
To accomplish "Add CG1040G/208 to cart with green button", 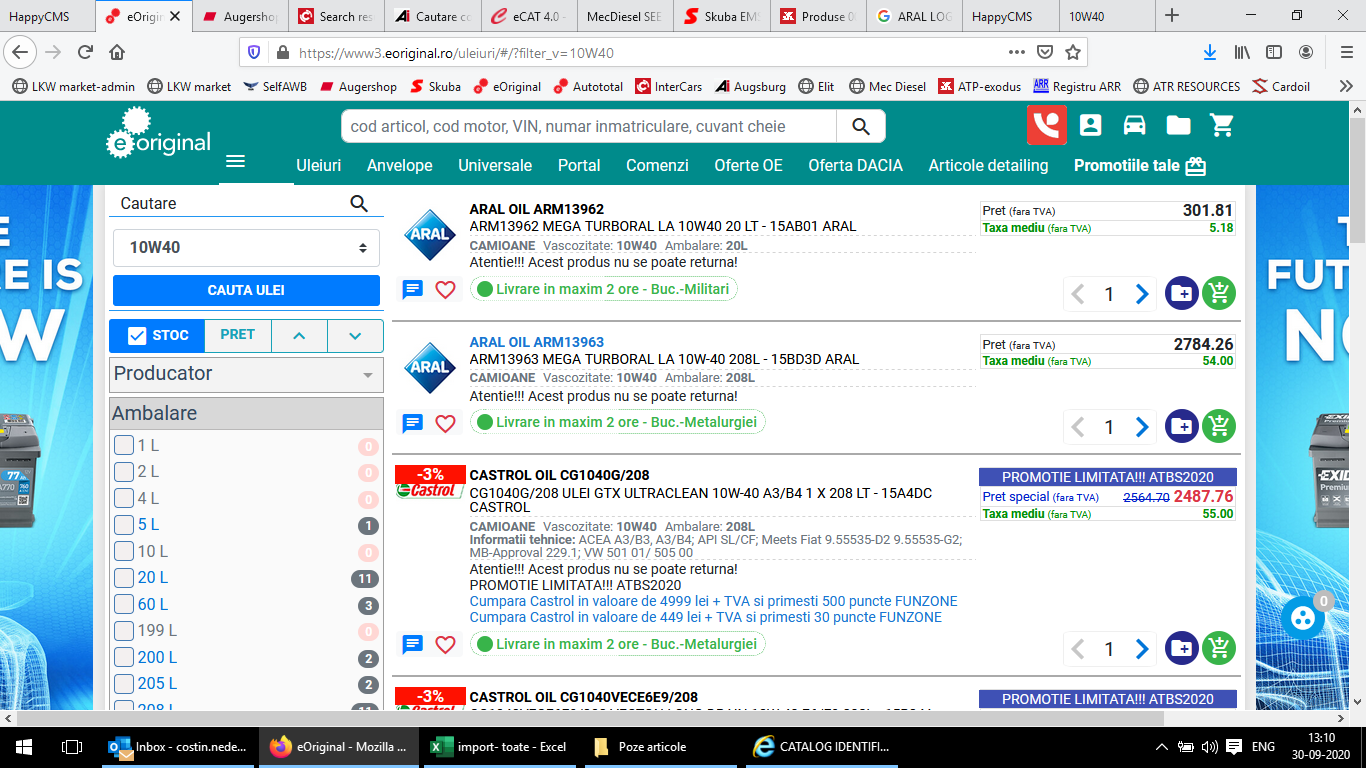I will coord(1219,648).
